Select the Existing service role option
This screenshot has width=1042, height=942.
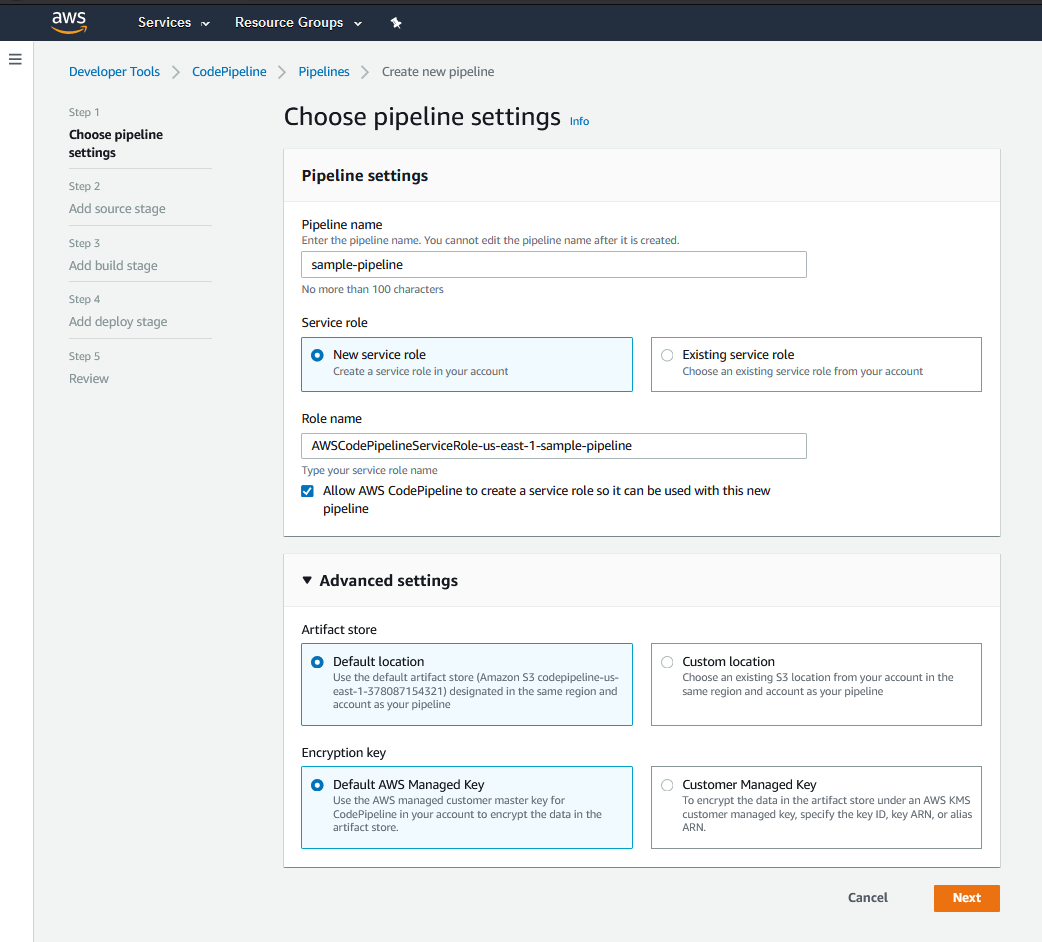point(816,364)
